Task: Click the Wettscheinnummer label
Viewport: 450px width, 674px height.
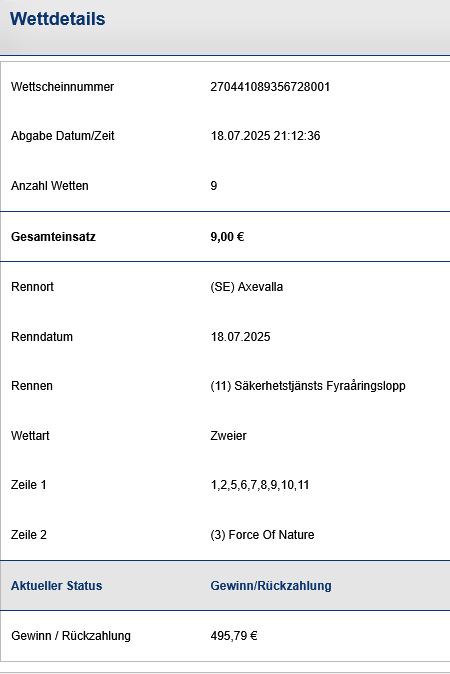Action: point(62,87)
